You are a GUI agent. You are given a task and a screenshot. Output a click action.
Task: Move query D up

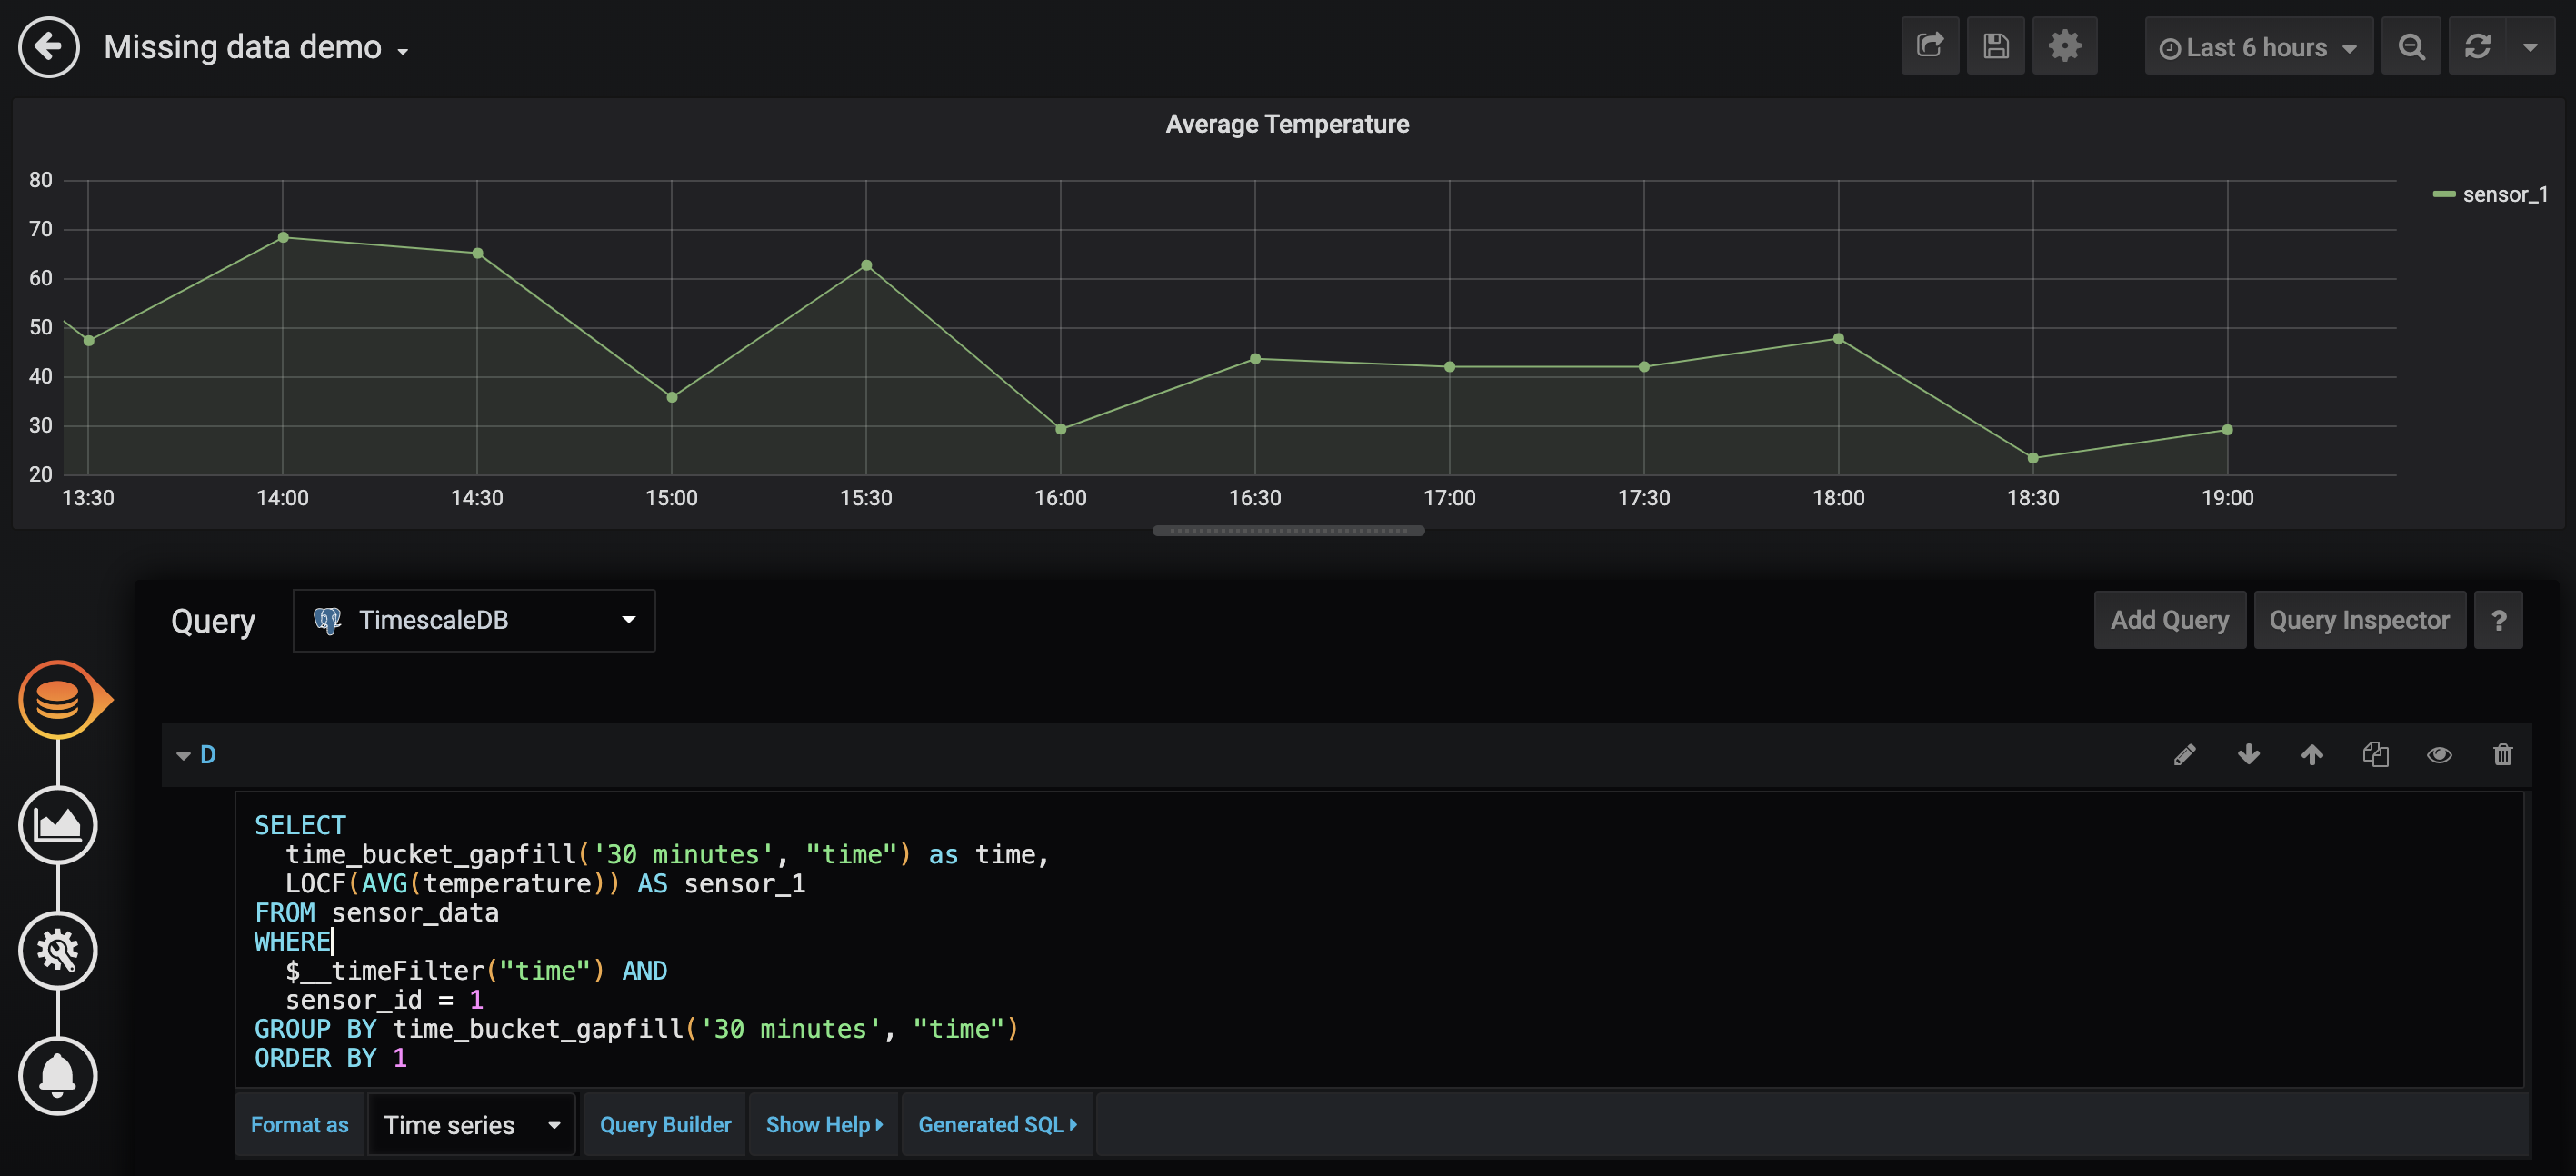click(x=2312, y=755)
